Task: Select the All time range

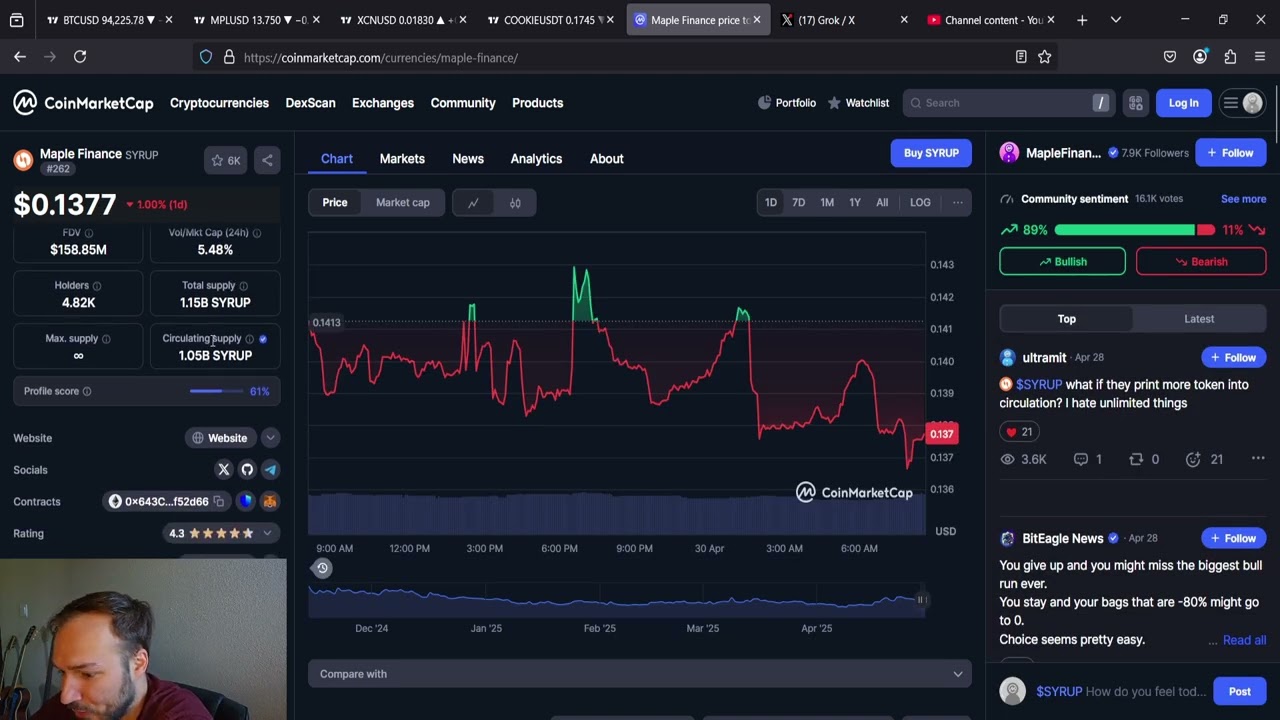Action: (882, 203)
